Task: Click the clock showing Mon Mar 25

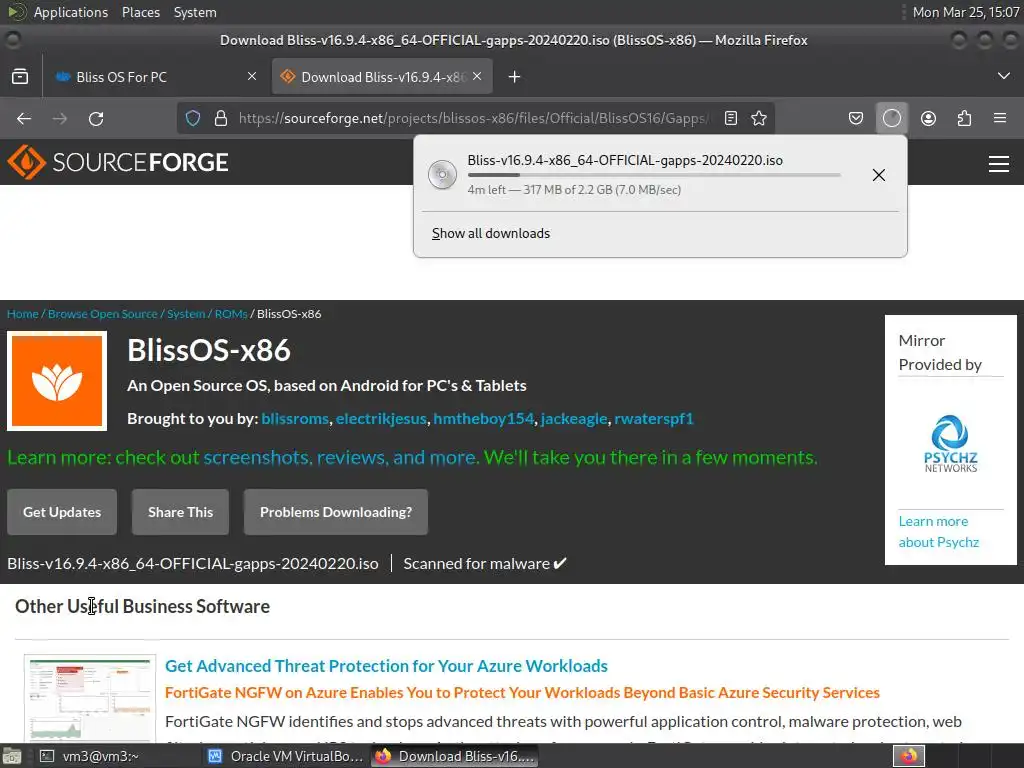Action: [966, 12]
